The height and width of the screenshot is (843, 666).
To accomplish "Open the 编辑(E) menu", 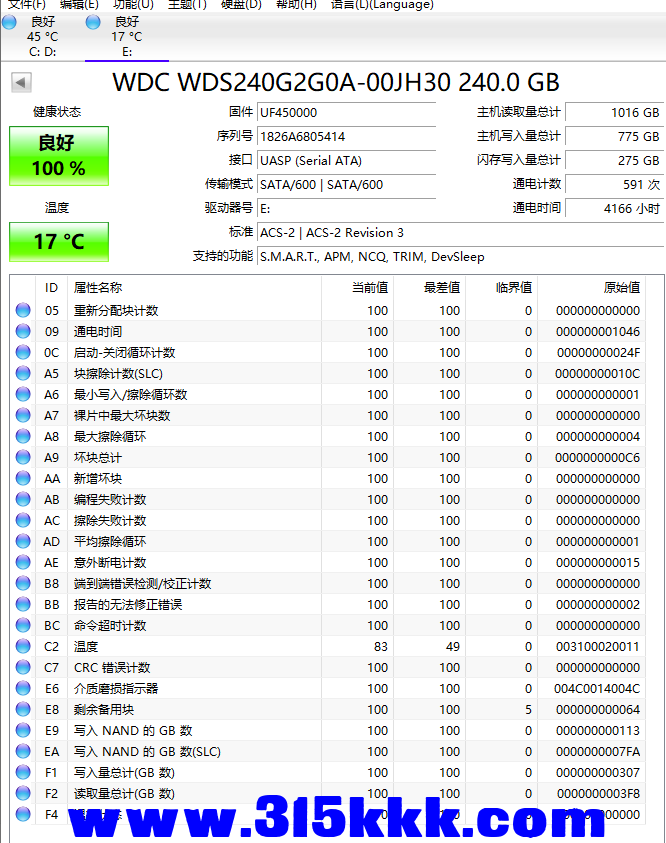I will coord(79,4).
